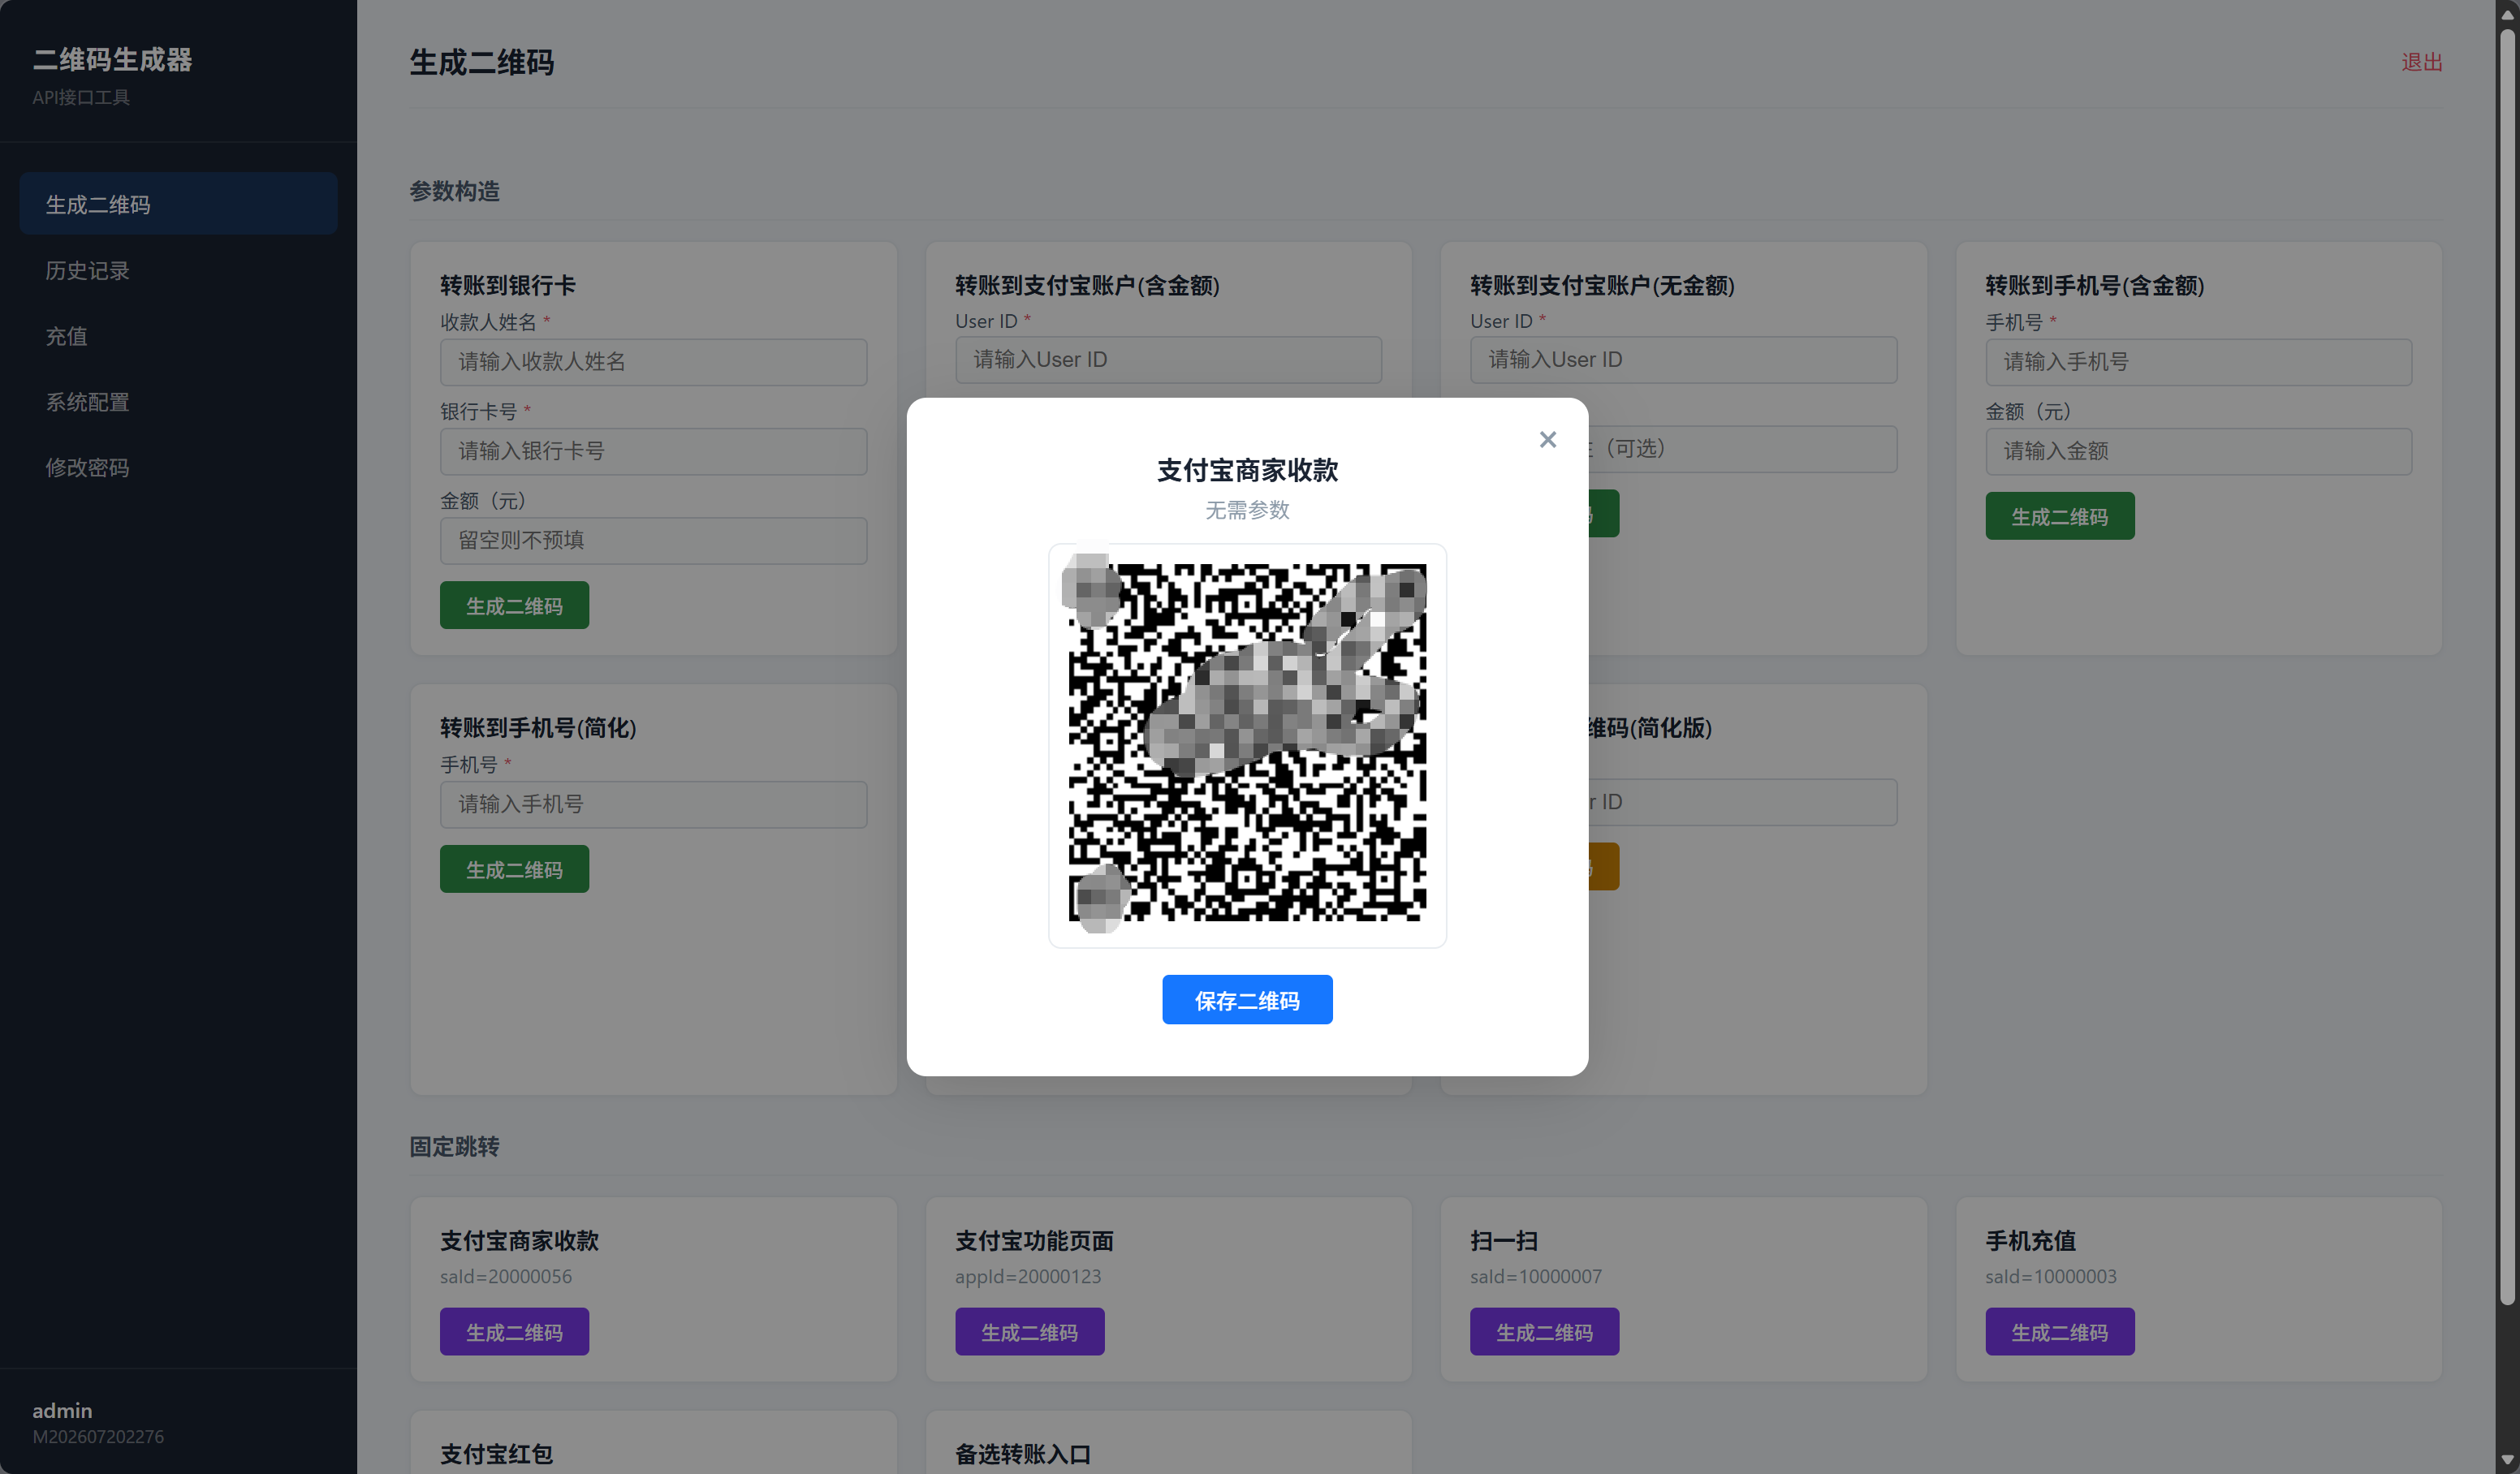The height and width of the screenshot is (1474, 2520).
Task: Click purple 生成二维码 under 支付宝功能页面
Action: [x=1029, y=1332]
